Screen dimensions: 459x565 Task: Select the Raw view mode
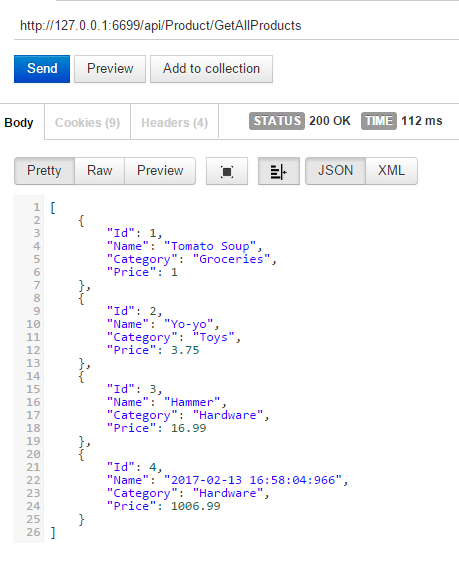click(99, 171)
